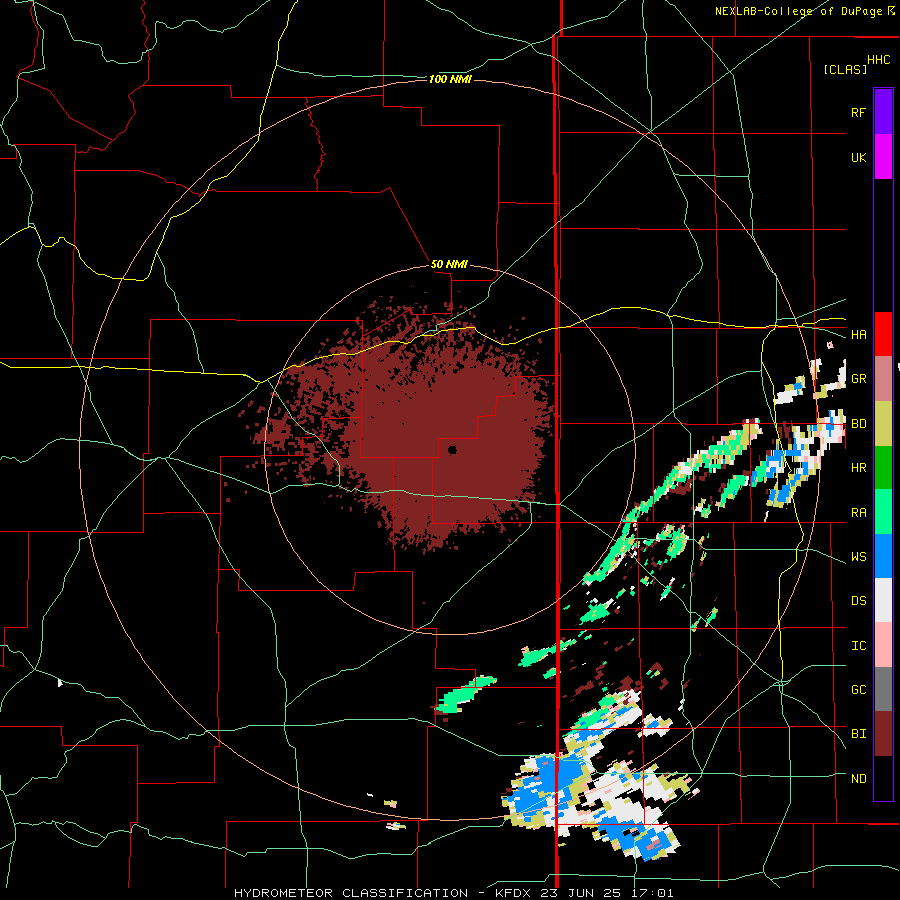
Task: Click the 'WS' legend label
Action: coord(858,557)
